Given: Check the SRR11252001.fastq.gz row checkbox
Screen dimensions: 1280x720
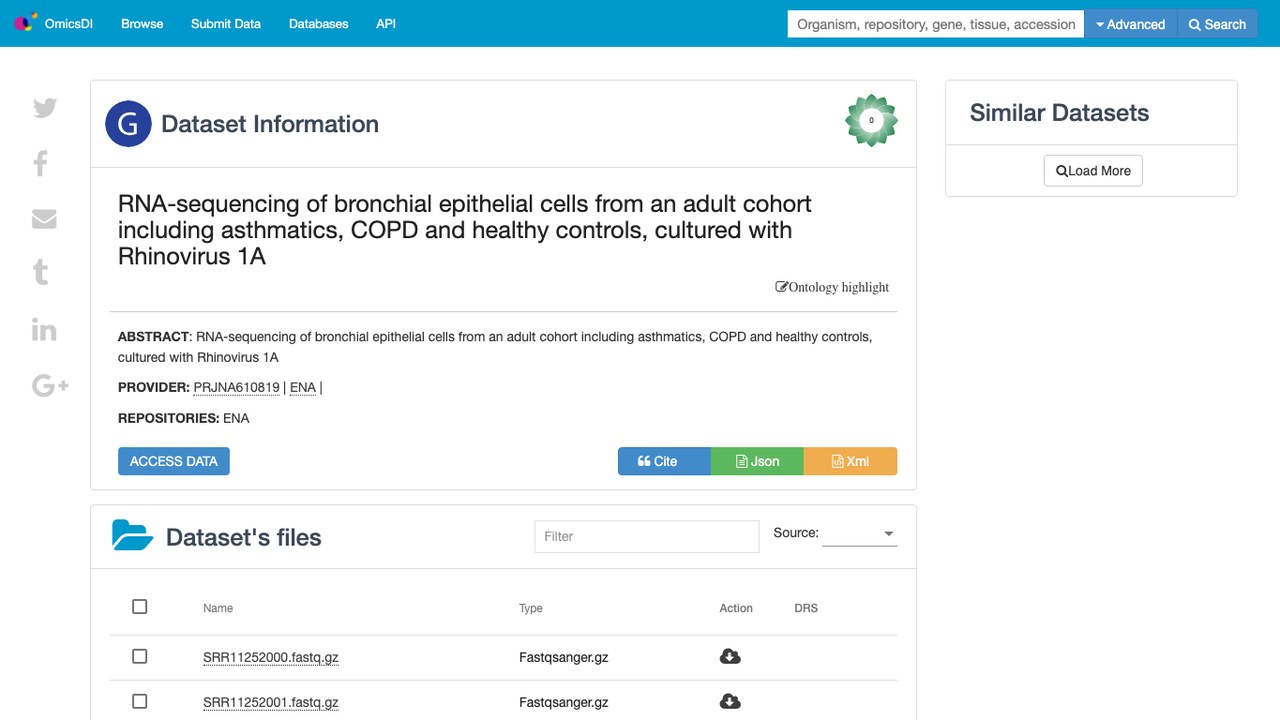Looking at the screenshot, I should pos(140,701).
